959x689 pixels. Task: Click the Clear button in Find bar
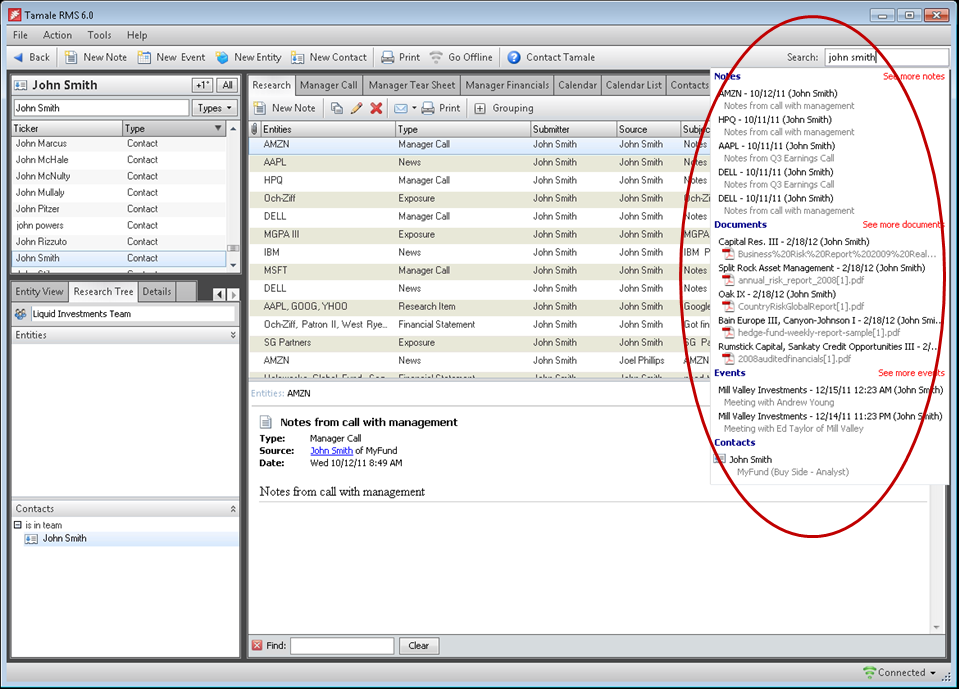coord(419,646)
